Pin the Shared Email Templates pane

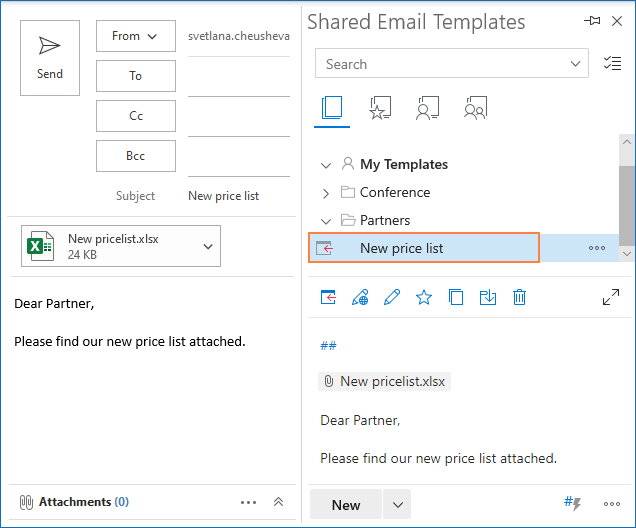tap(592, 21)
